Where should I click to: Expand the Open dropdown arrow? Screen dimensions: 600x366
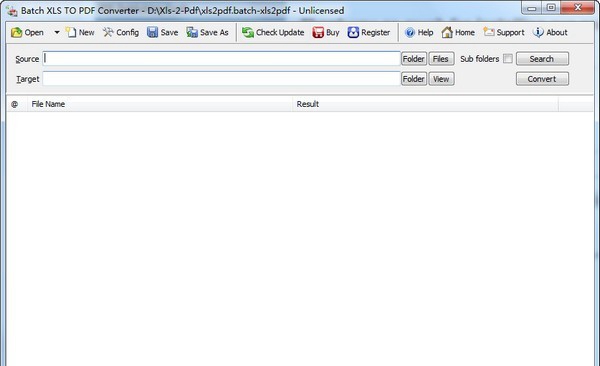(57, 33)
